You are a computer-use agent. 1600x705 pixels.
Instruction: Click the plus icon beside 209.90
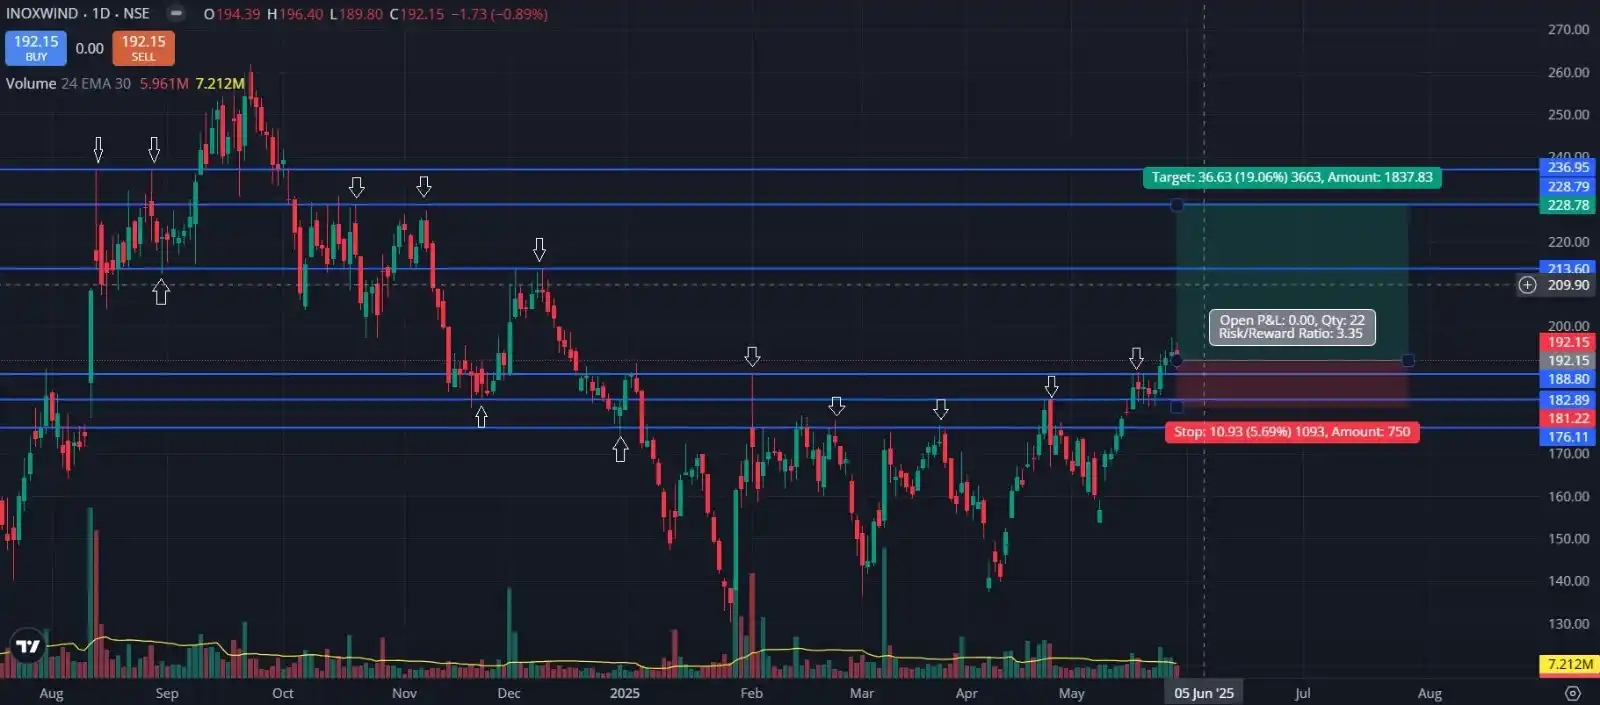coord(1527,285)
